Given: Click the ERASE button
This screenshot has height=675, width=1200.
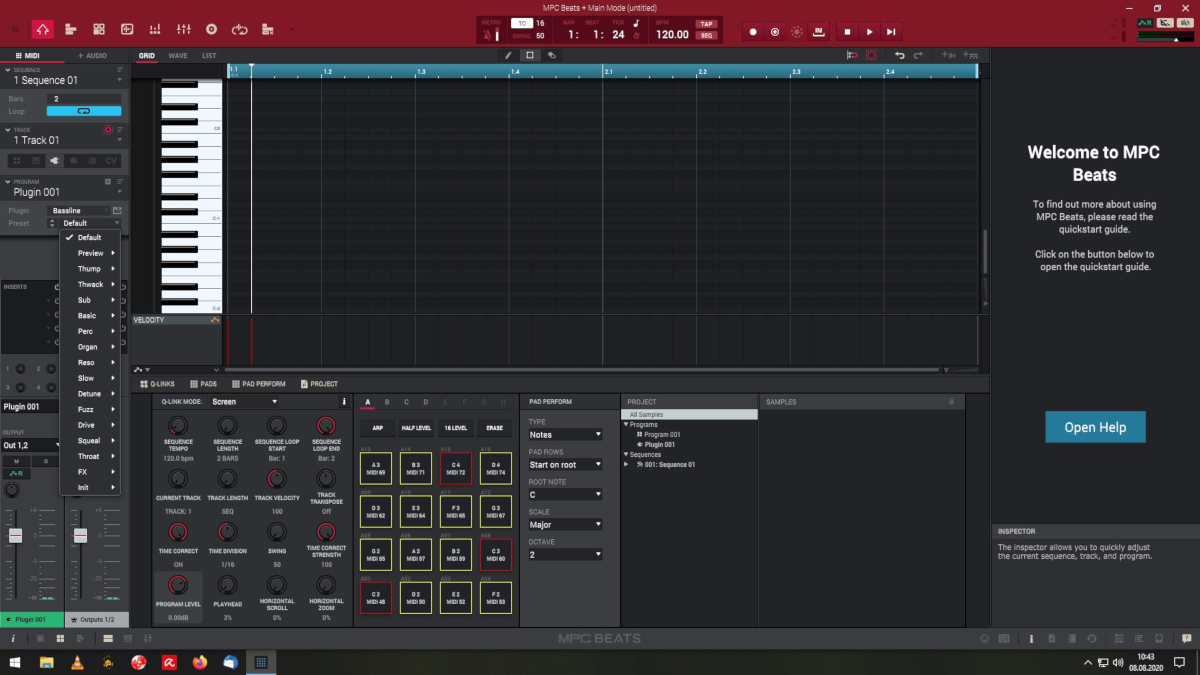Looking at the screenshot, I should (x=494, y=427).
